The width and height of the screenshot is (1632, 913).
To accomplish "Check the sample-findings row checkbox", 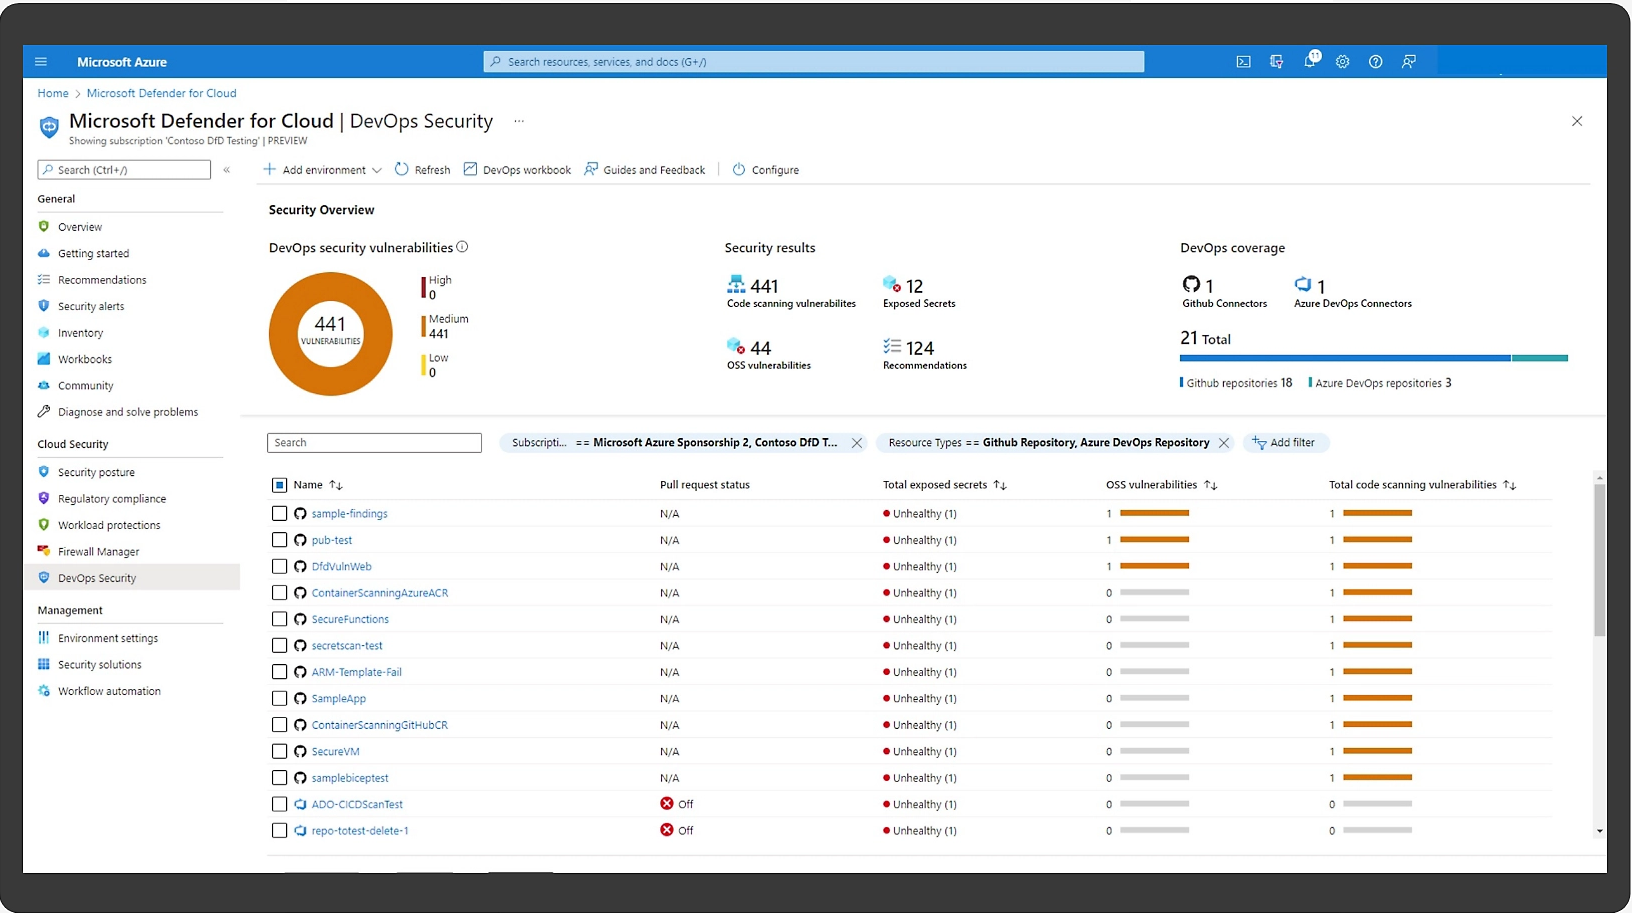I will (280, 513).
